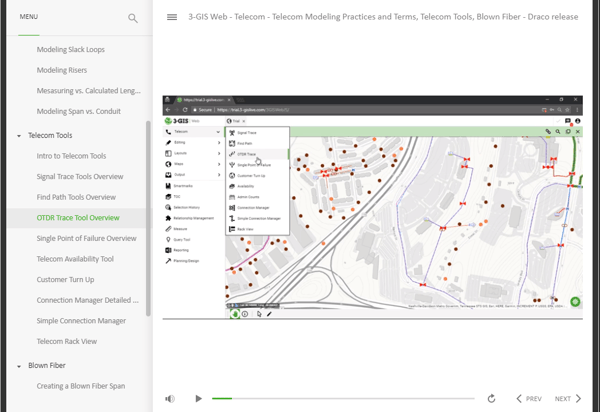Open Selection History in the 3-GIS panel

point(182,207)
